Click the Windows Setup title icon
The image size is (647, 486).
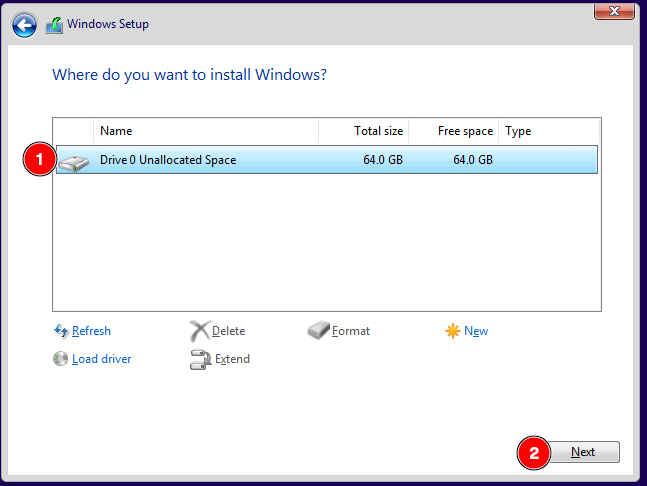click(54, 25)
